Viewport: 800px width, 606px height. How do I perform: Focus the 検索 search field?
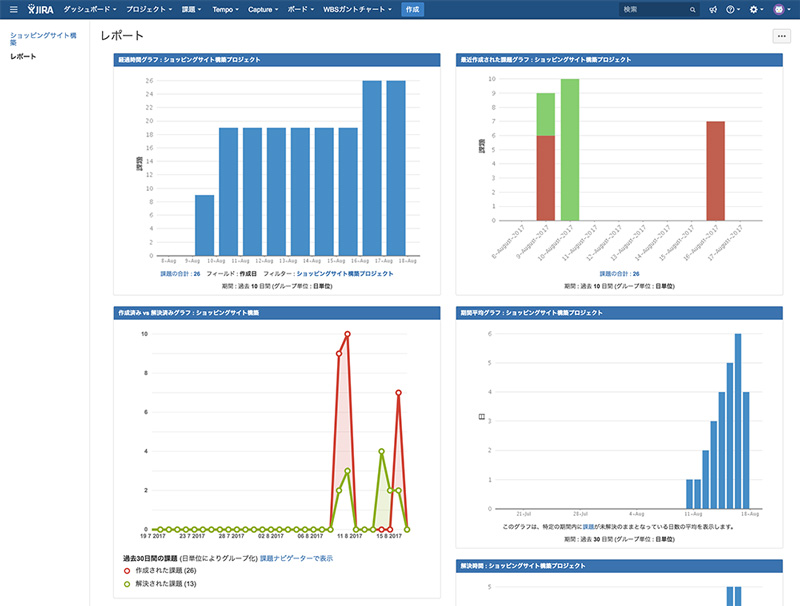(x=658, y=9)
